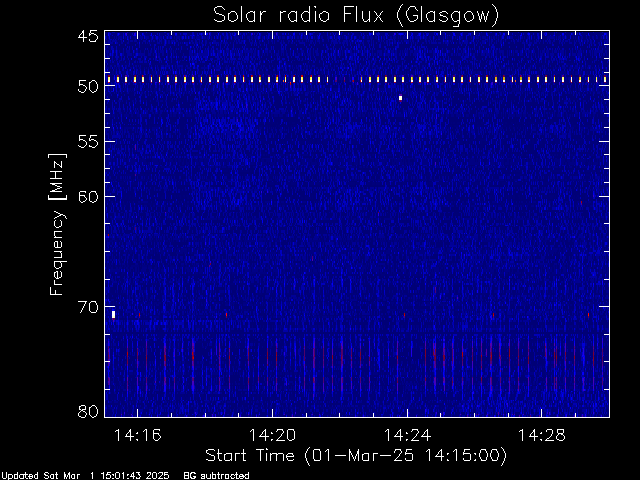Image resolution: width=640 pixels, height=480 pixels.
Task: Click the 55 MHz frequency tick label
Action: [88, 142]
